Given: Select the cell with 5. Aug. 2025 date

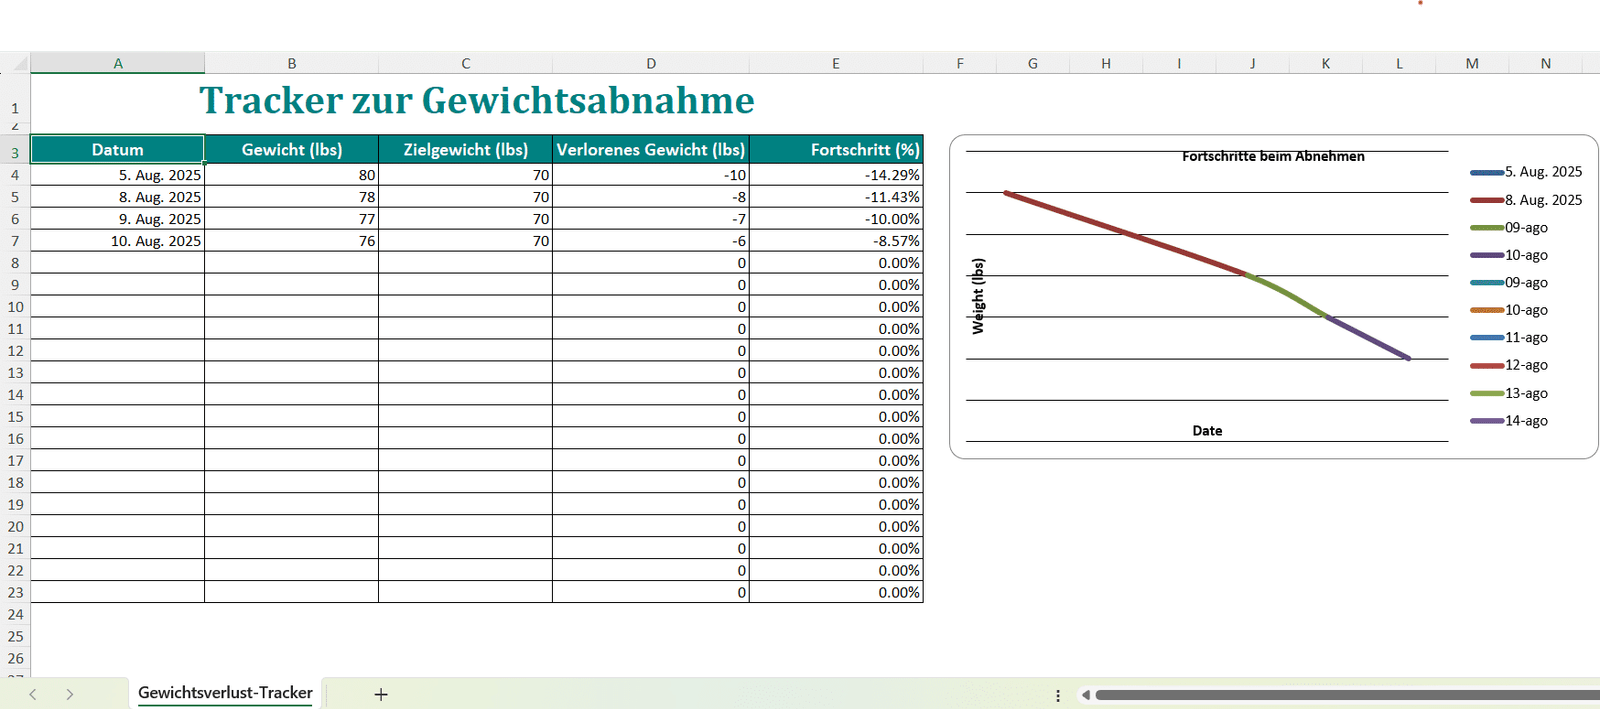Looking at the screenshot, I should (x=118, y=175).
